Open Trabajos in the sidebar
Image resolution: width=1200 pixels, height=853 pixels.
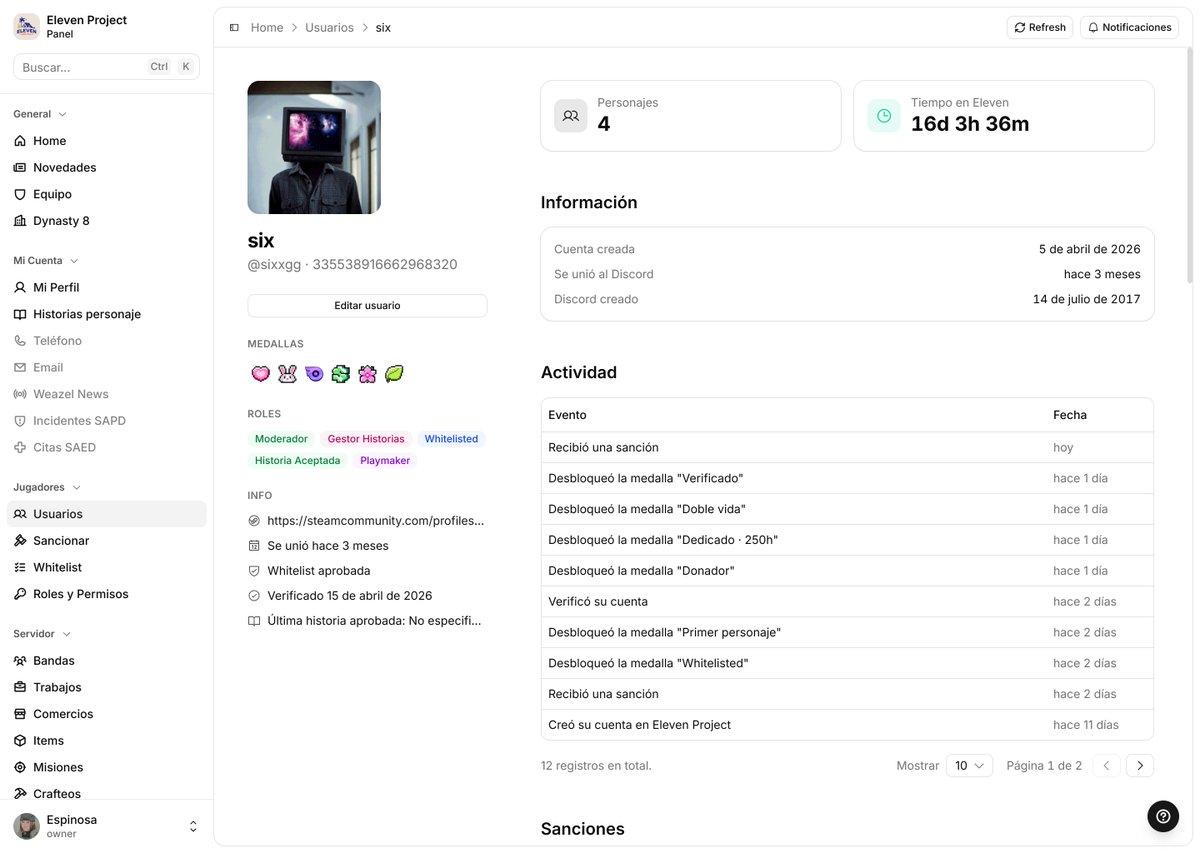tap(106, 688)
